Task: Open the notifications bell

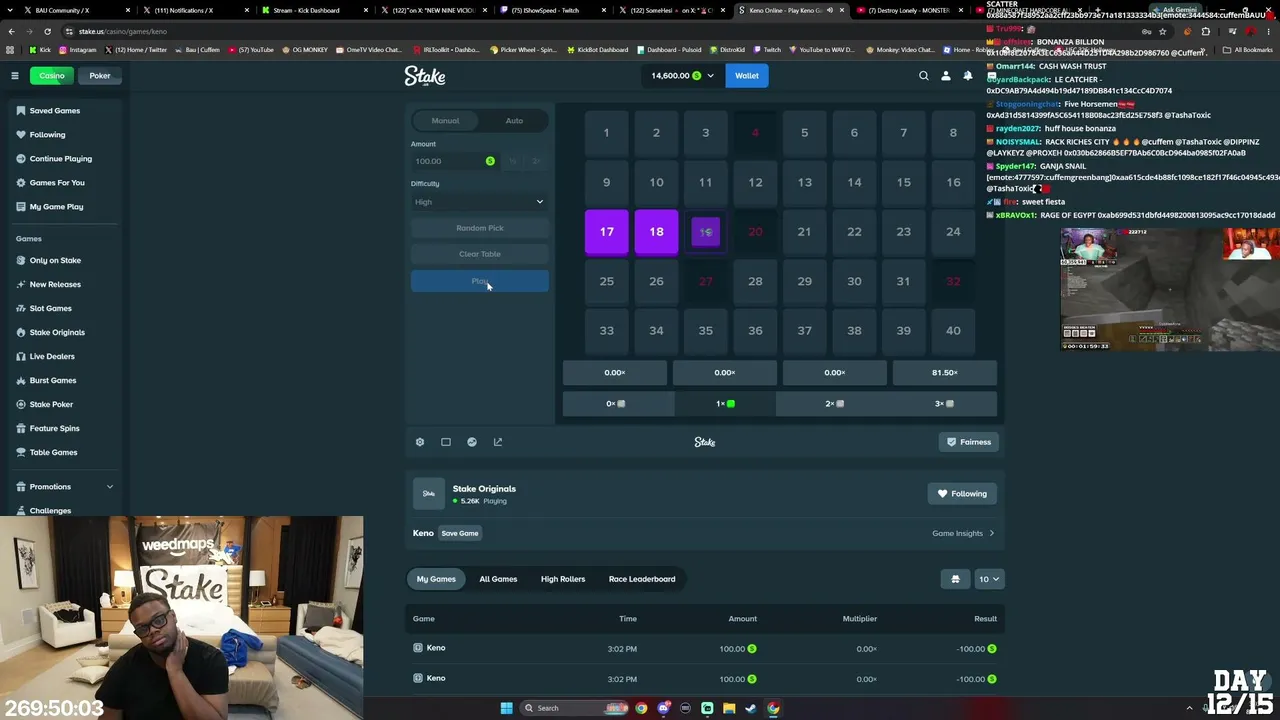Action: (968, 76)
